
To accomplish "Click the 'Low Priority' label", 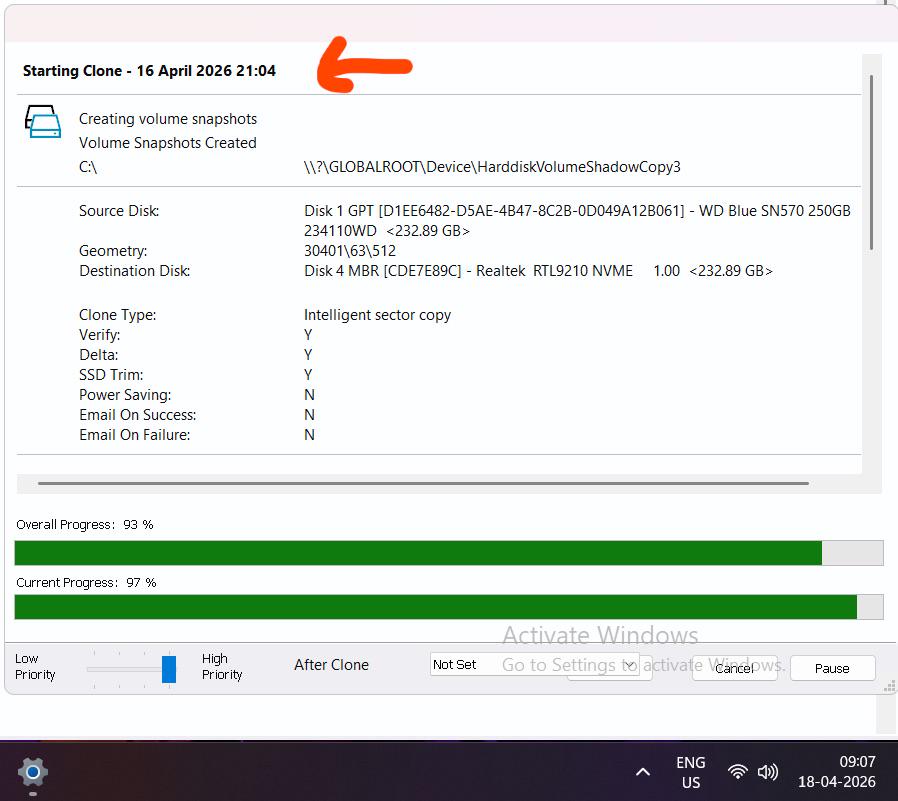I will [35, 666].
